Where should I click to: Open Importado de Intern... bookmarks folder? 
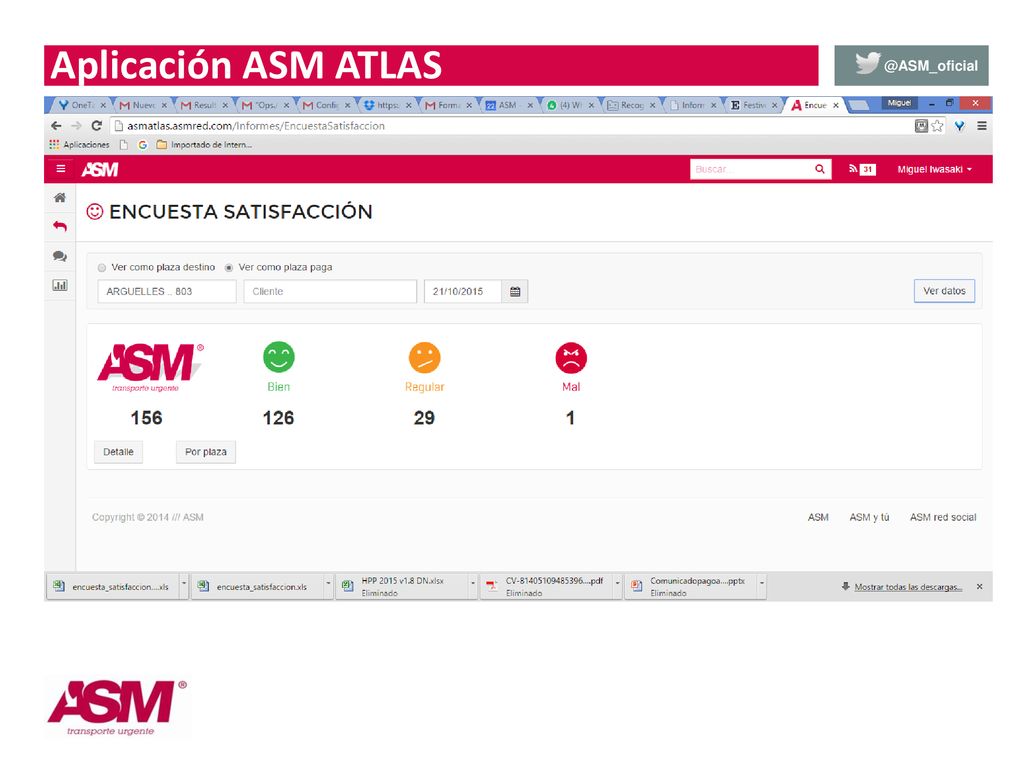204,145
